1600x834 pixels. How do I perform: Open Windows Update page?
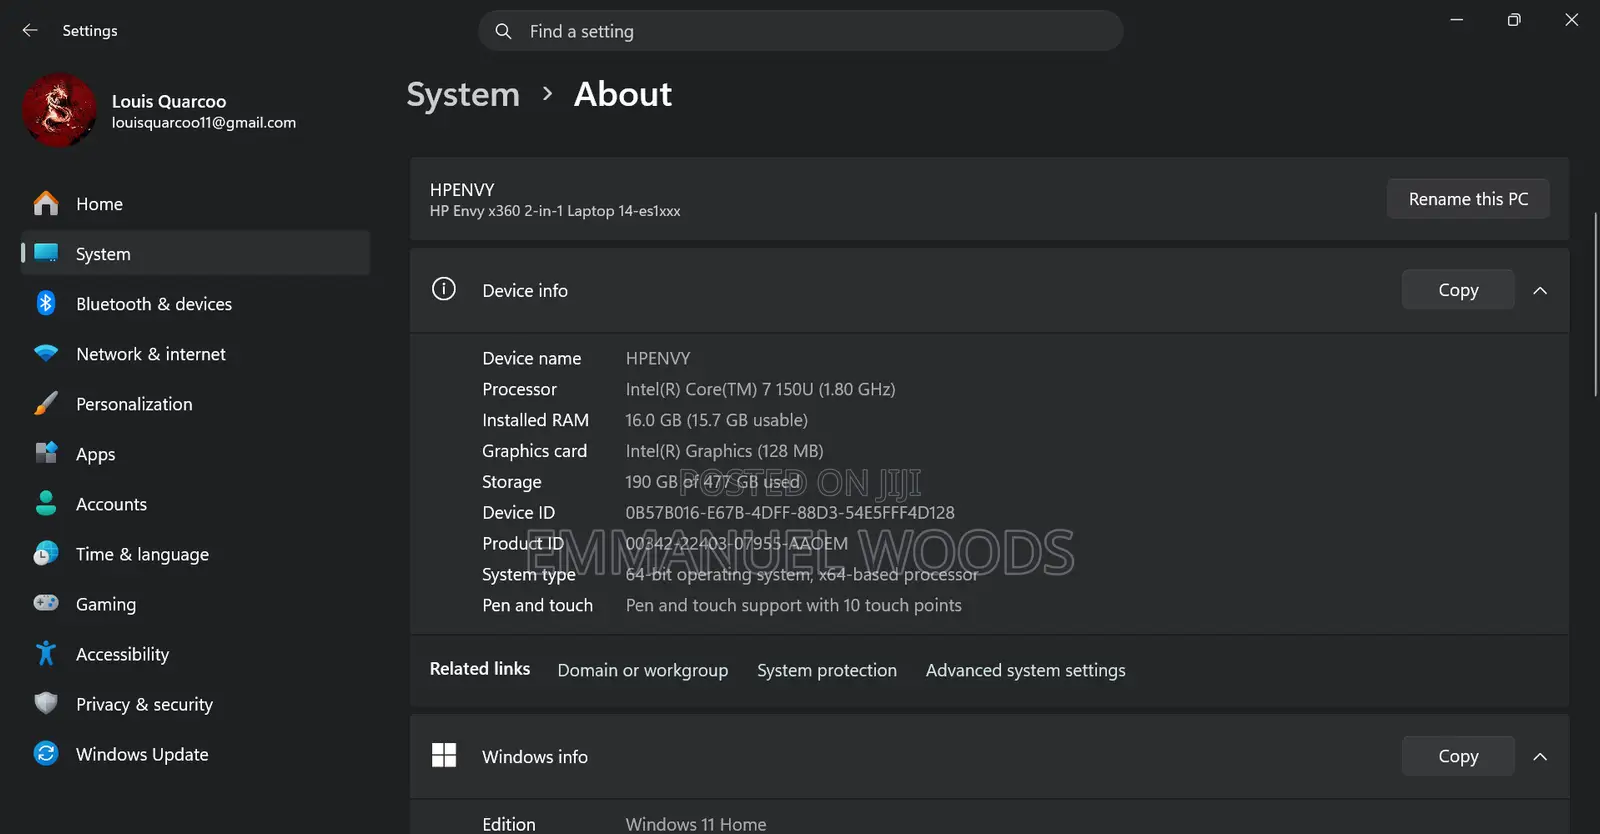coord(195,753)
